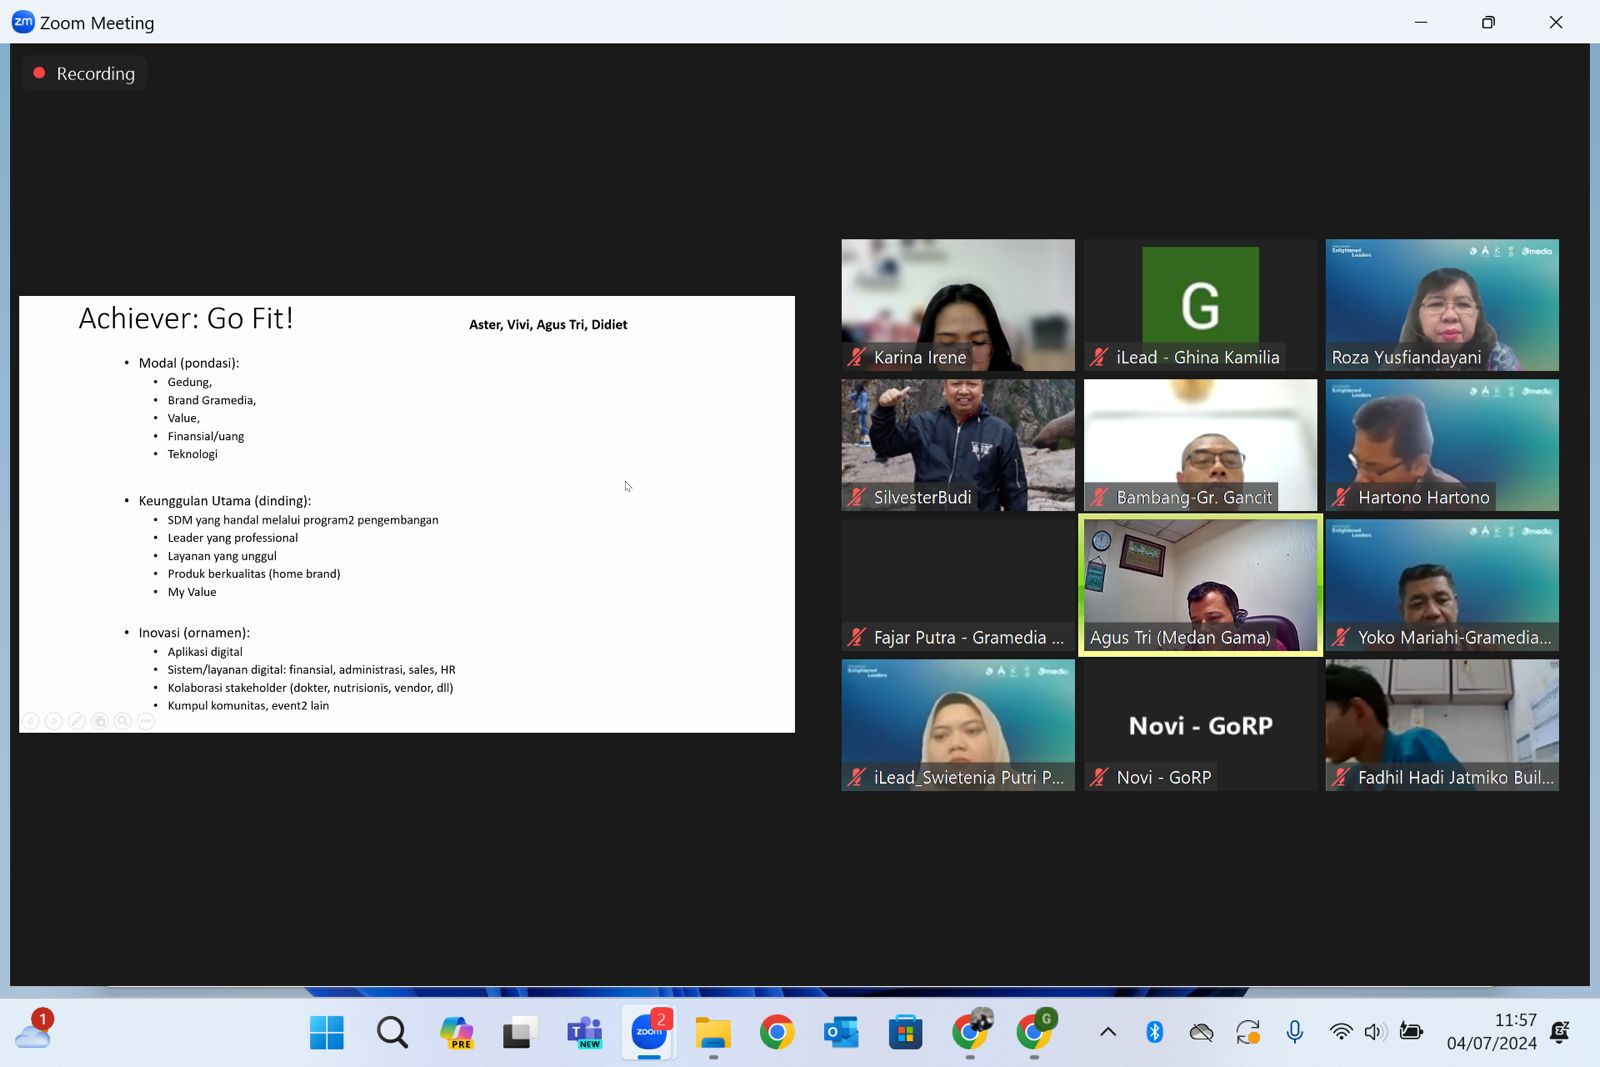Click the 'Fadhil Hadi Jatmiko Buil...' name label

pyautogui.click(x=1456, y=777)
